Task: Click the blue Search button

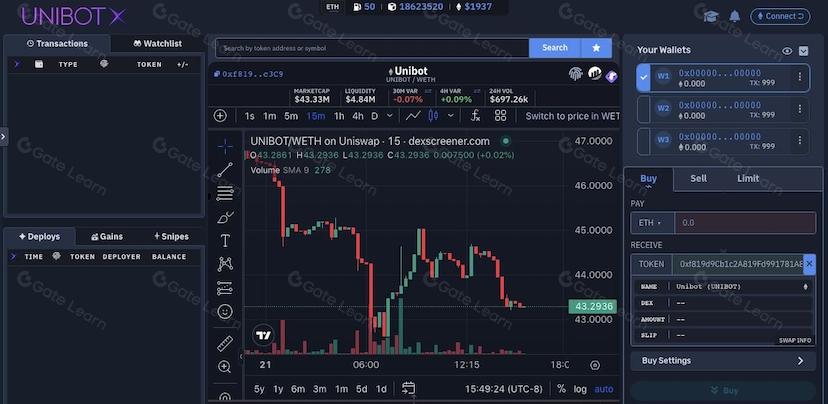Action: point(554,48)
